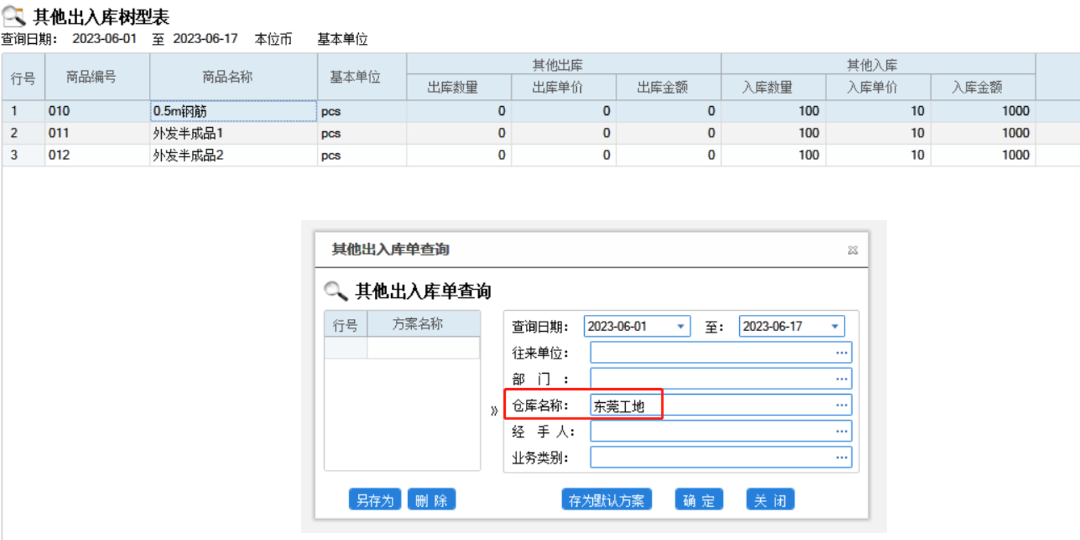Click 存为默认方案 button

(x=606, y=501)
